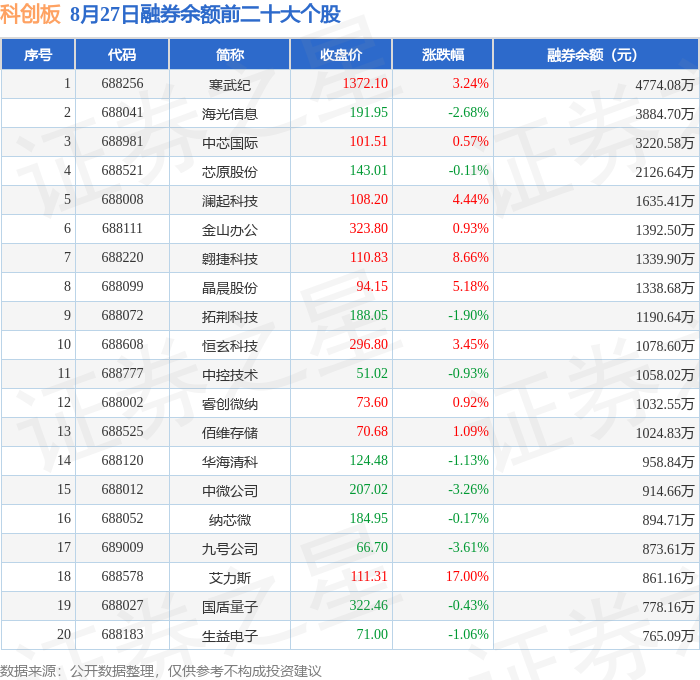The image size is (700, 680).
Task: Select stock name 生益电子
Action: 229,636
